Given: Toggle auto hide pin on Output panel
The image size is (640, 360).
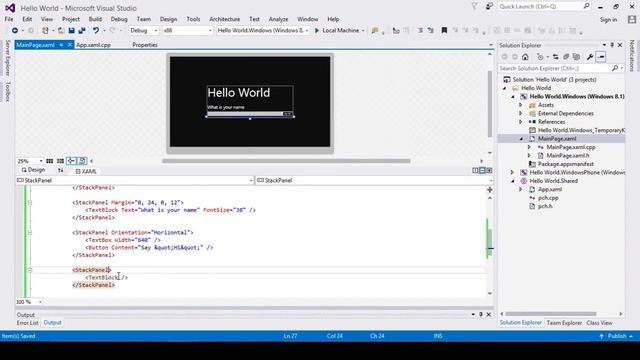Looking at the screenshot, I should pyautogui.click(x=481, y=314).
